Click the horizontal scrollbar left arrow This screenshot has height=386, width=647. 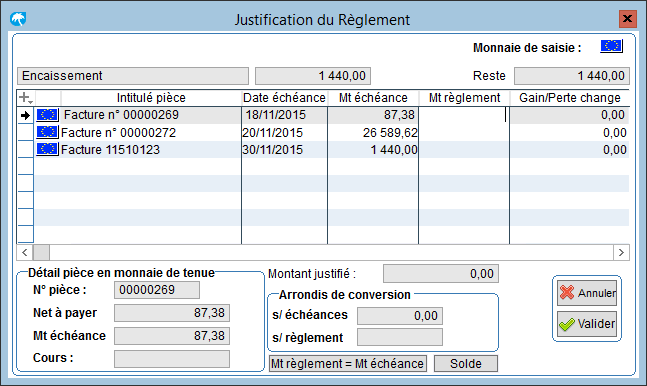(25, 252)
